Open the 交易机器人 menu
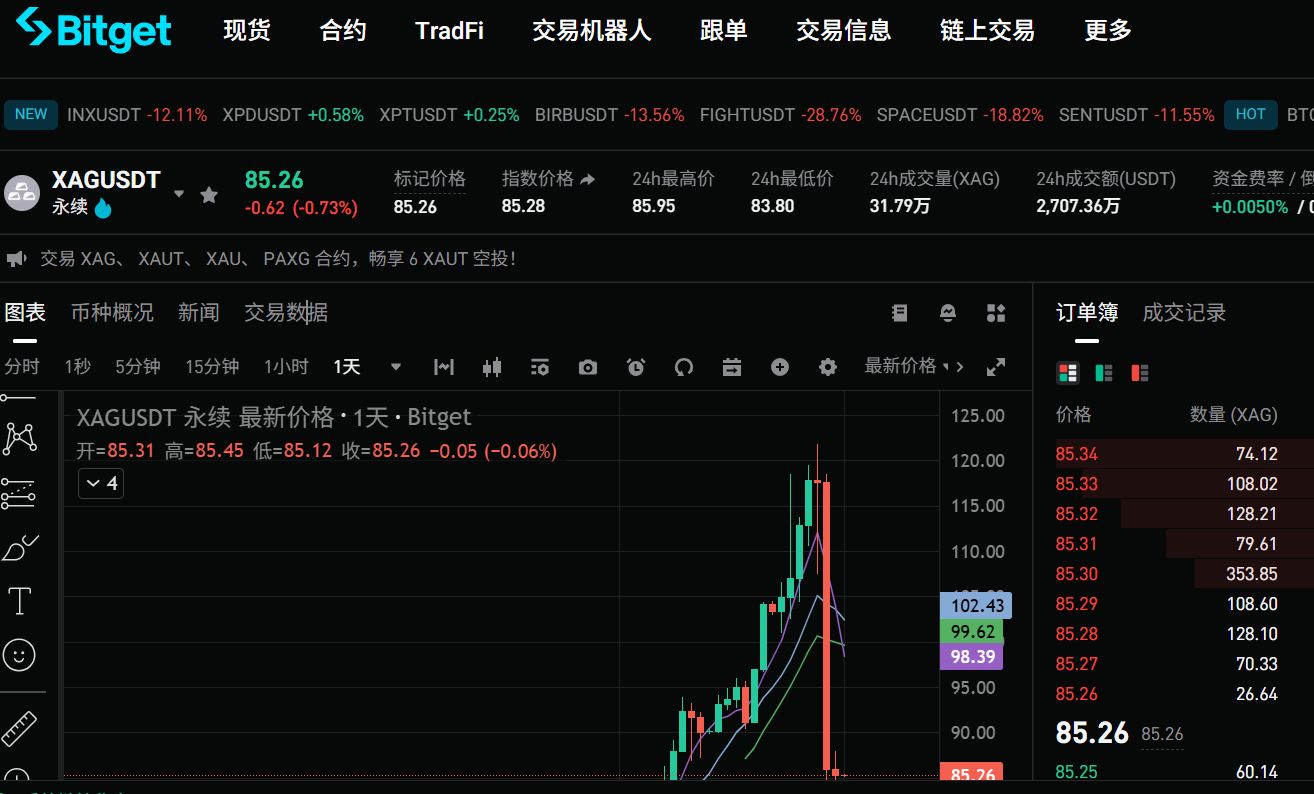 click(x=591, y=31)
